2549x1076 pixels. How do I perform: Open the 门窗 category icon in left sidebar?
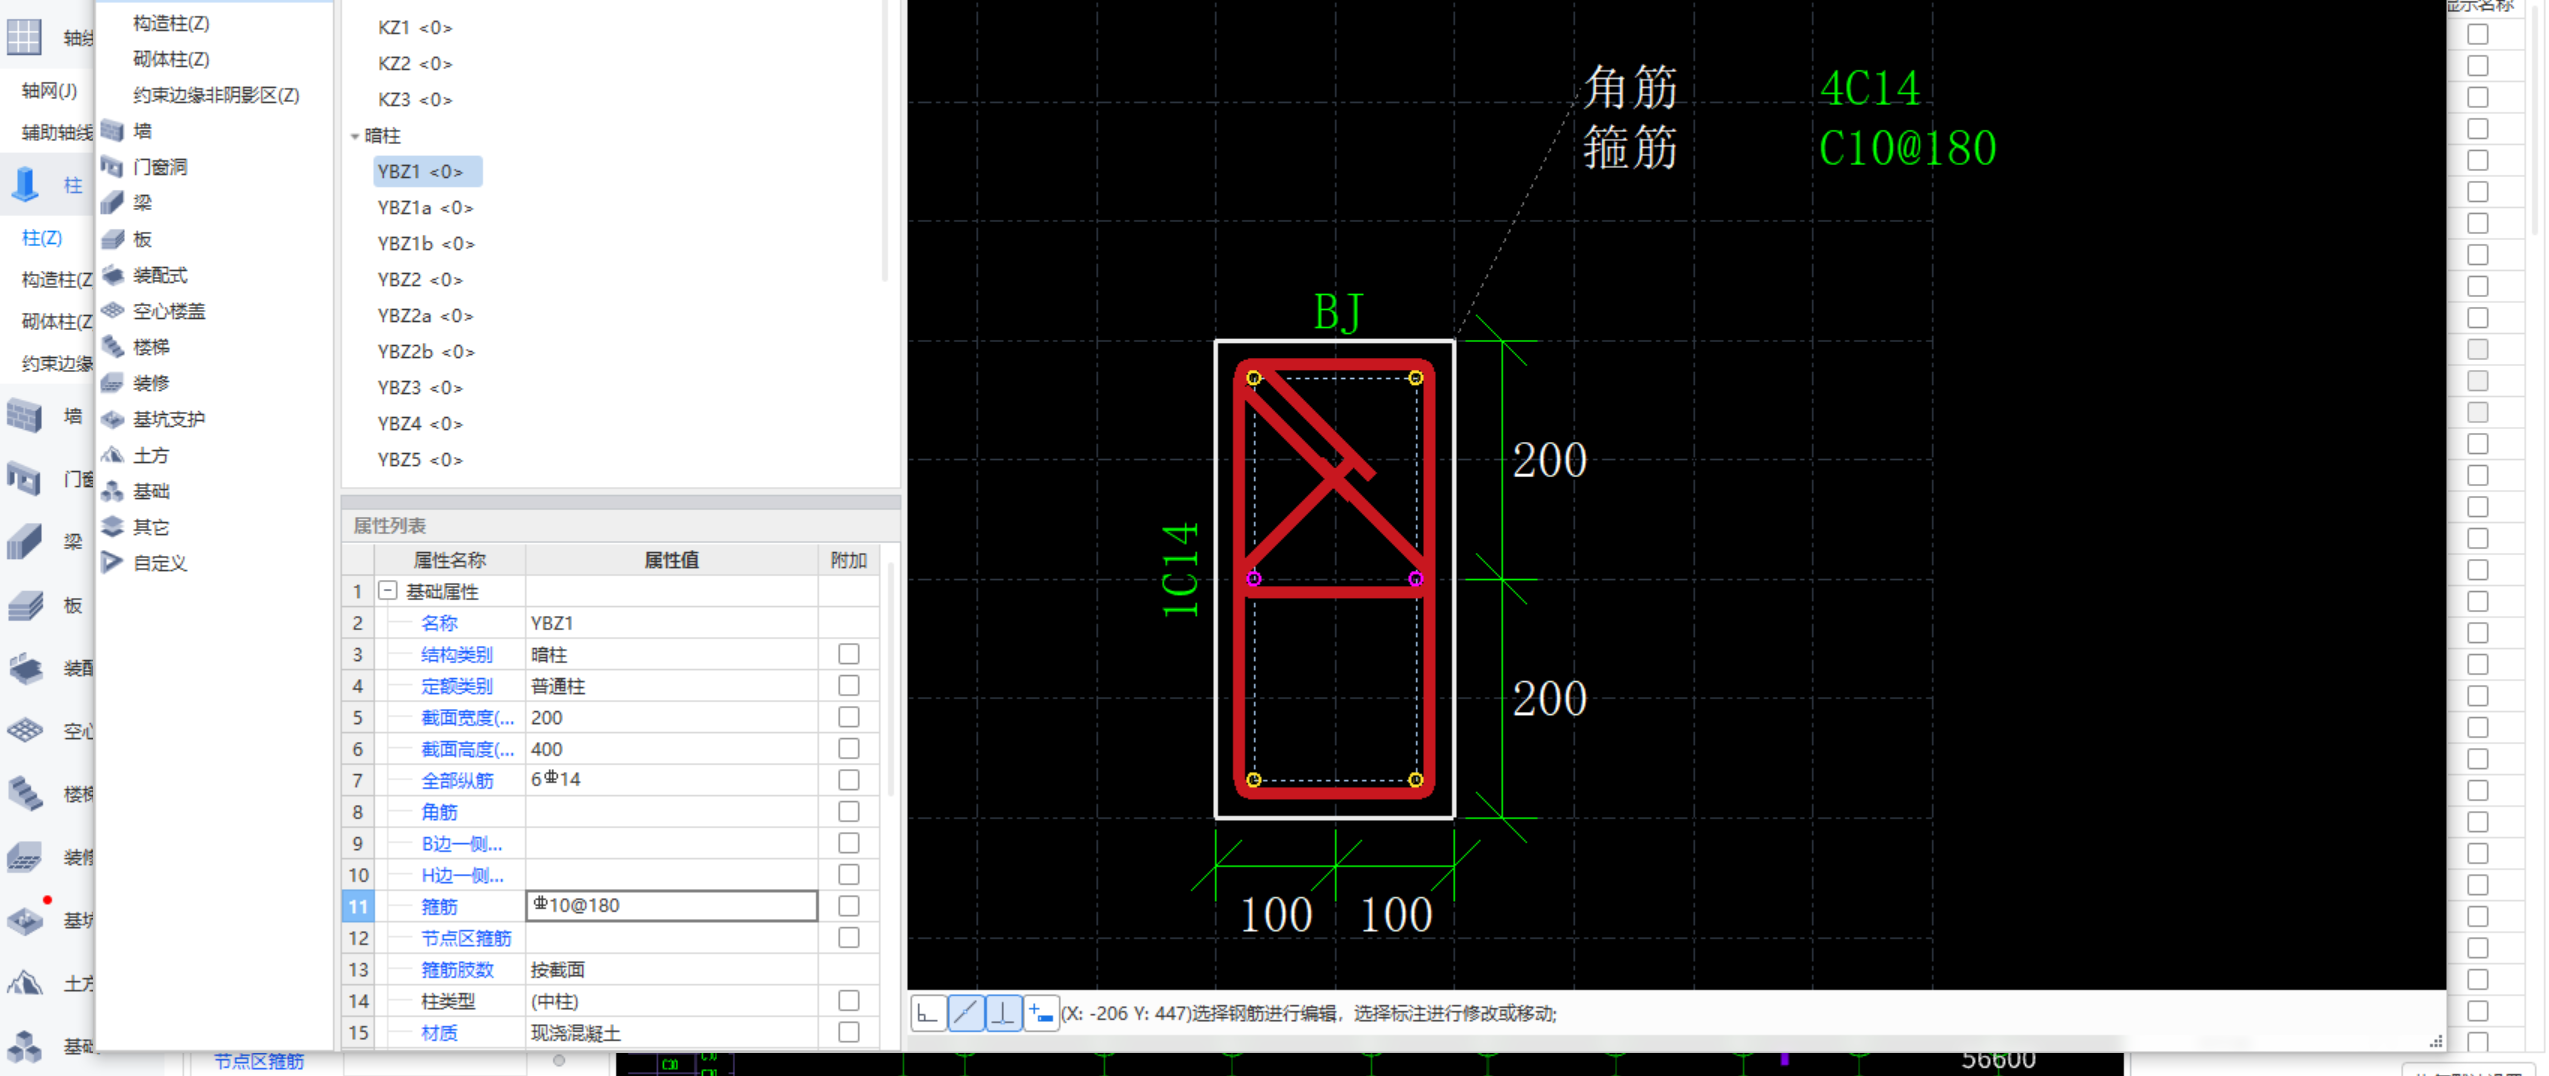(25, 479)
